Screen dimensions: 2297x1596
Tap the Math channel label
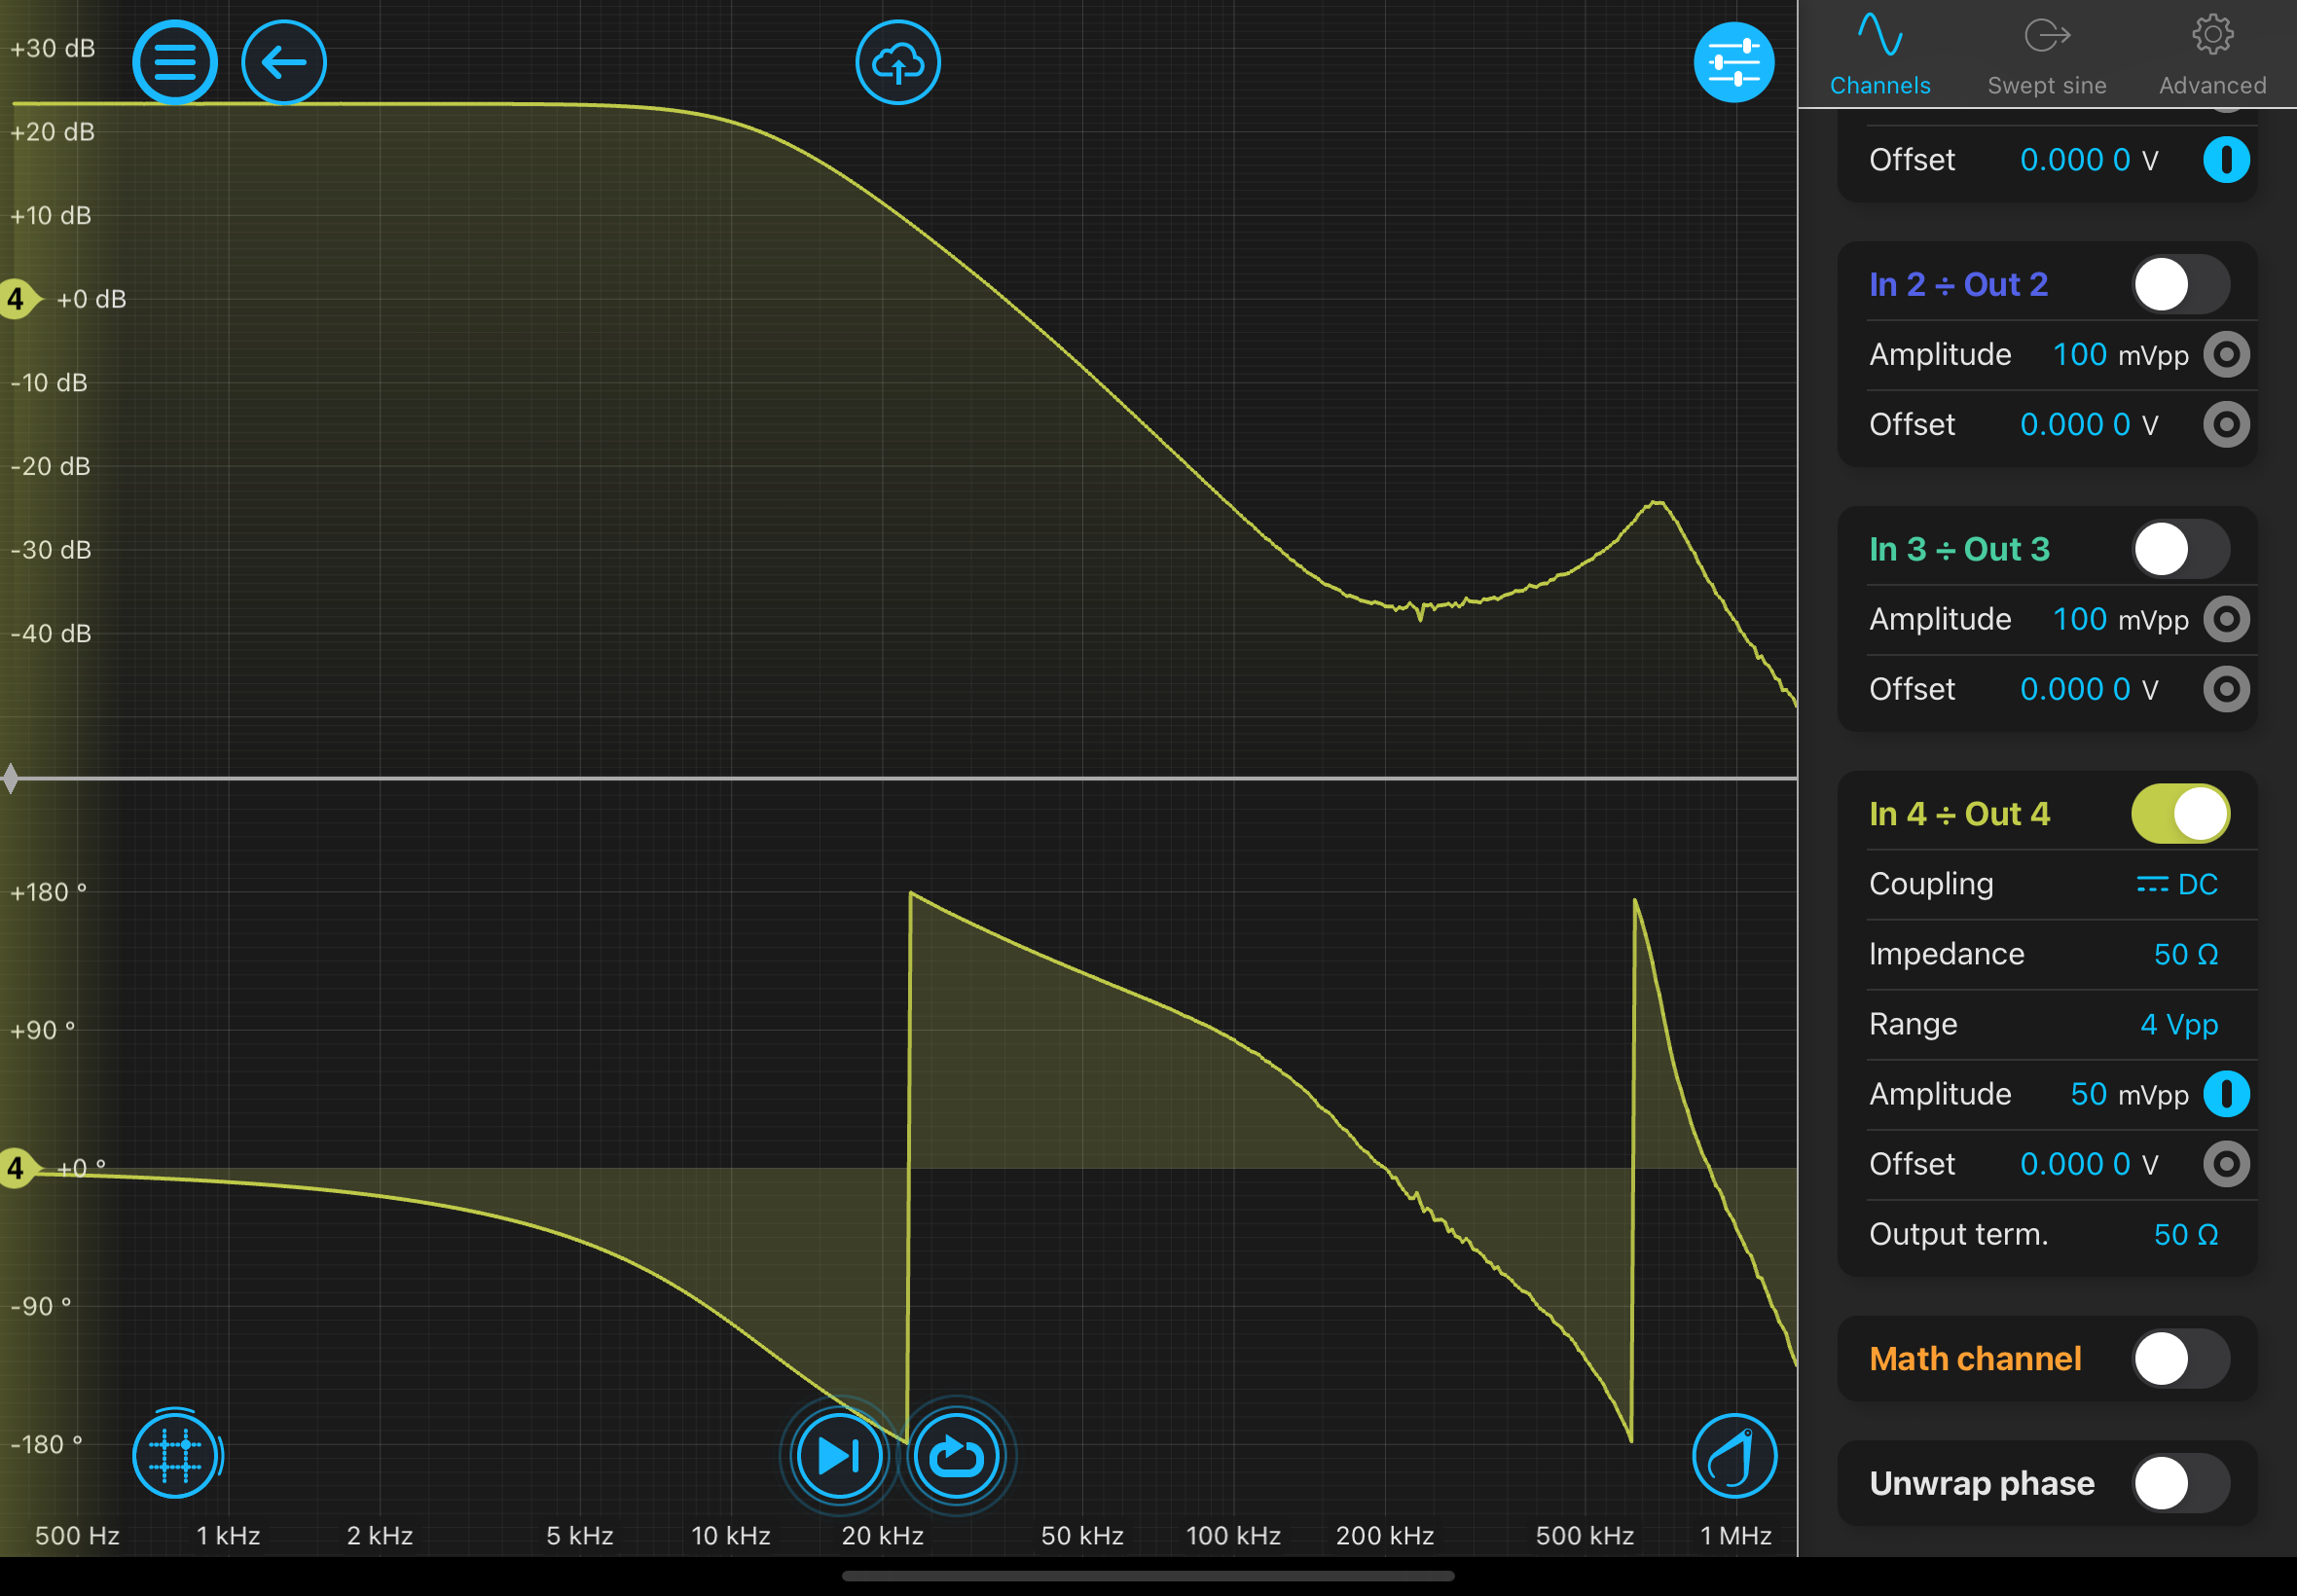click(x=1975, y=1359)
